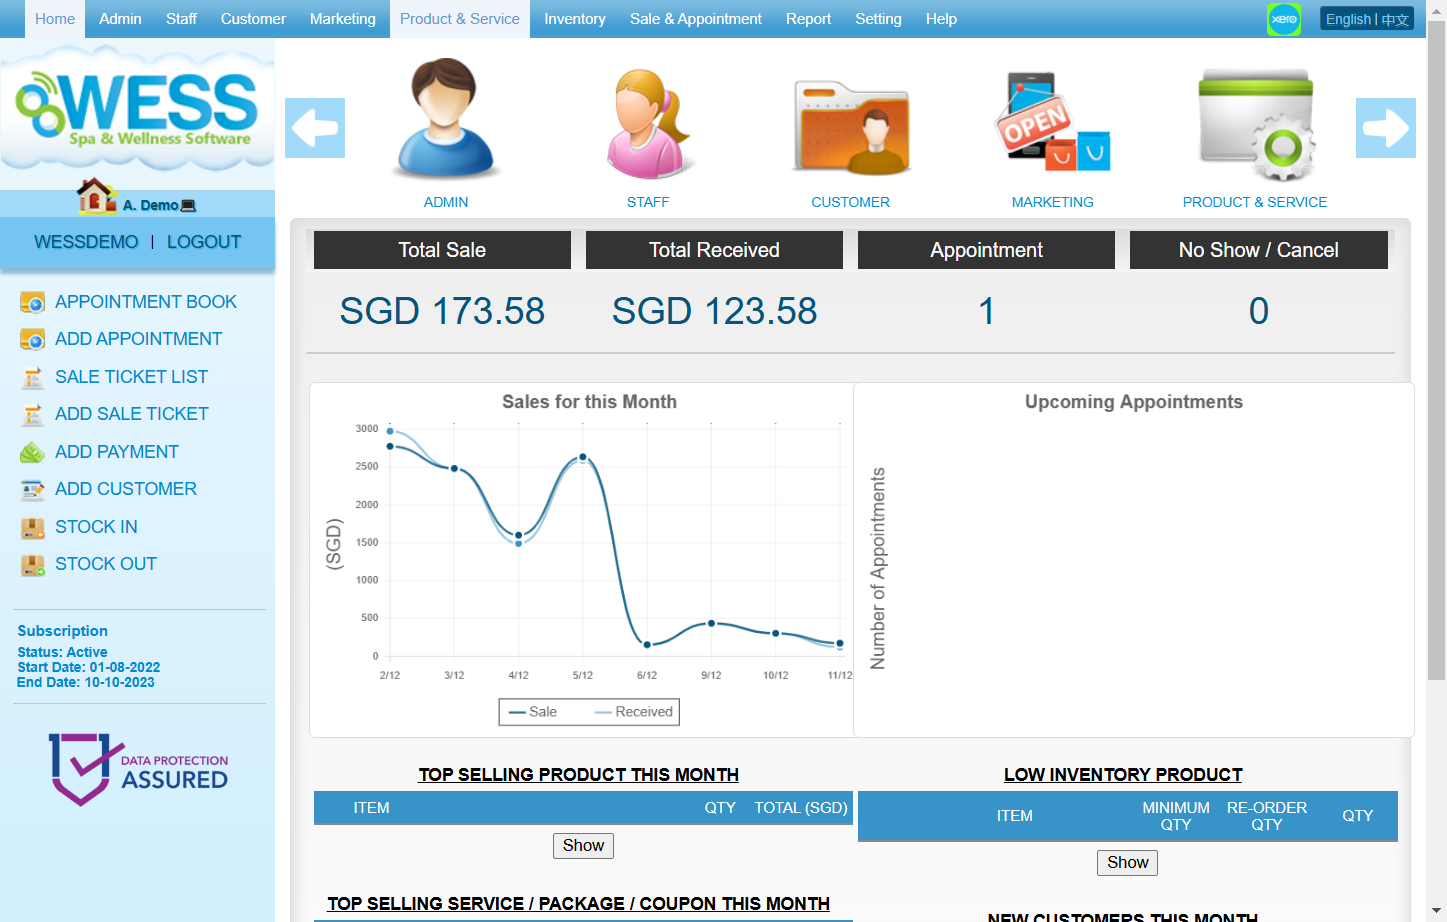The image size is (1447, 922).
Task: Click the Data Protection Assured badge
Action: [139, 769]
